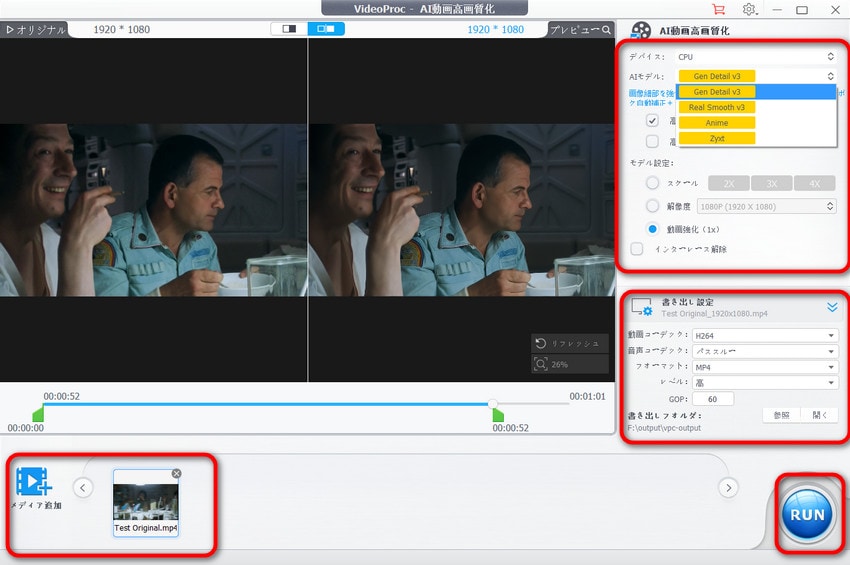Click the 開く open folder button
This screenshot has width=850, height=565.
pyautogui.click(x=820, y=415)
